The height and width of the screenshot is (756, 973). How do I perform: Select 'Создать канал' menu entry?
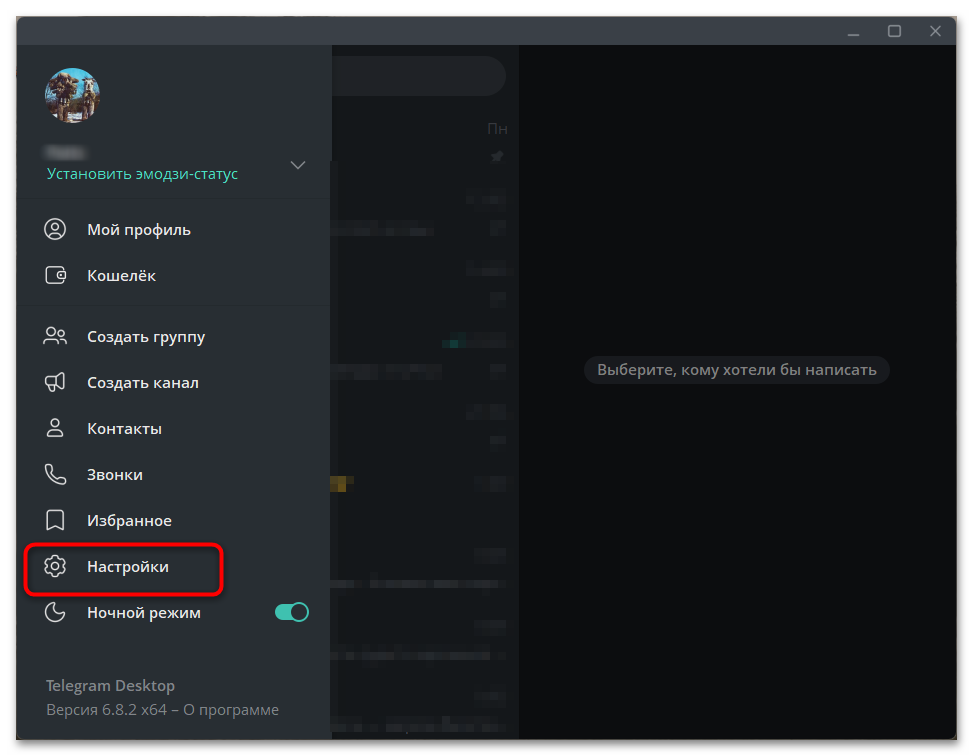coord(174,382)
